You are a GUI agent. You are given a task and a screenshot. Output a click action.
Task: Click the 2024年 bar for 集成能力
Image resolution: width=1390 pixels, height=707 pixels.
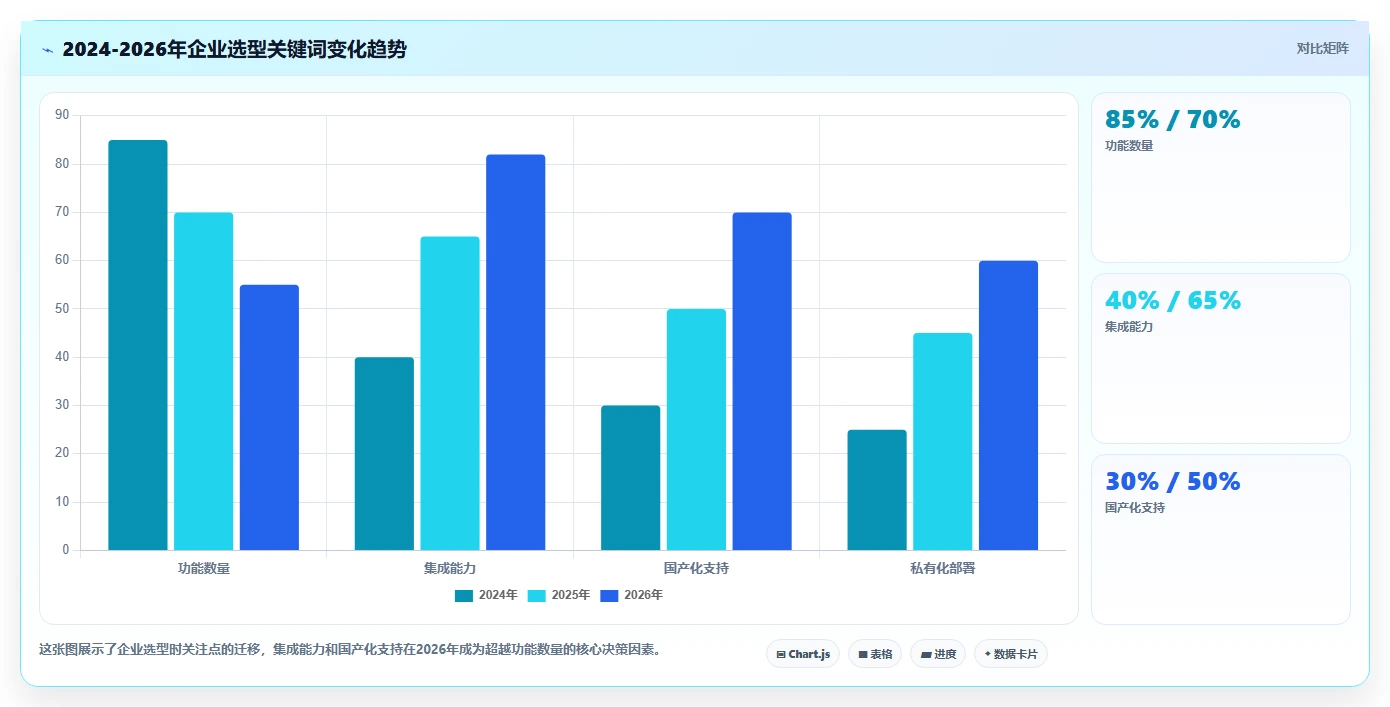(384, 454)
